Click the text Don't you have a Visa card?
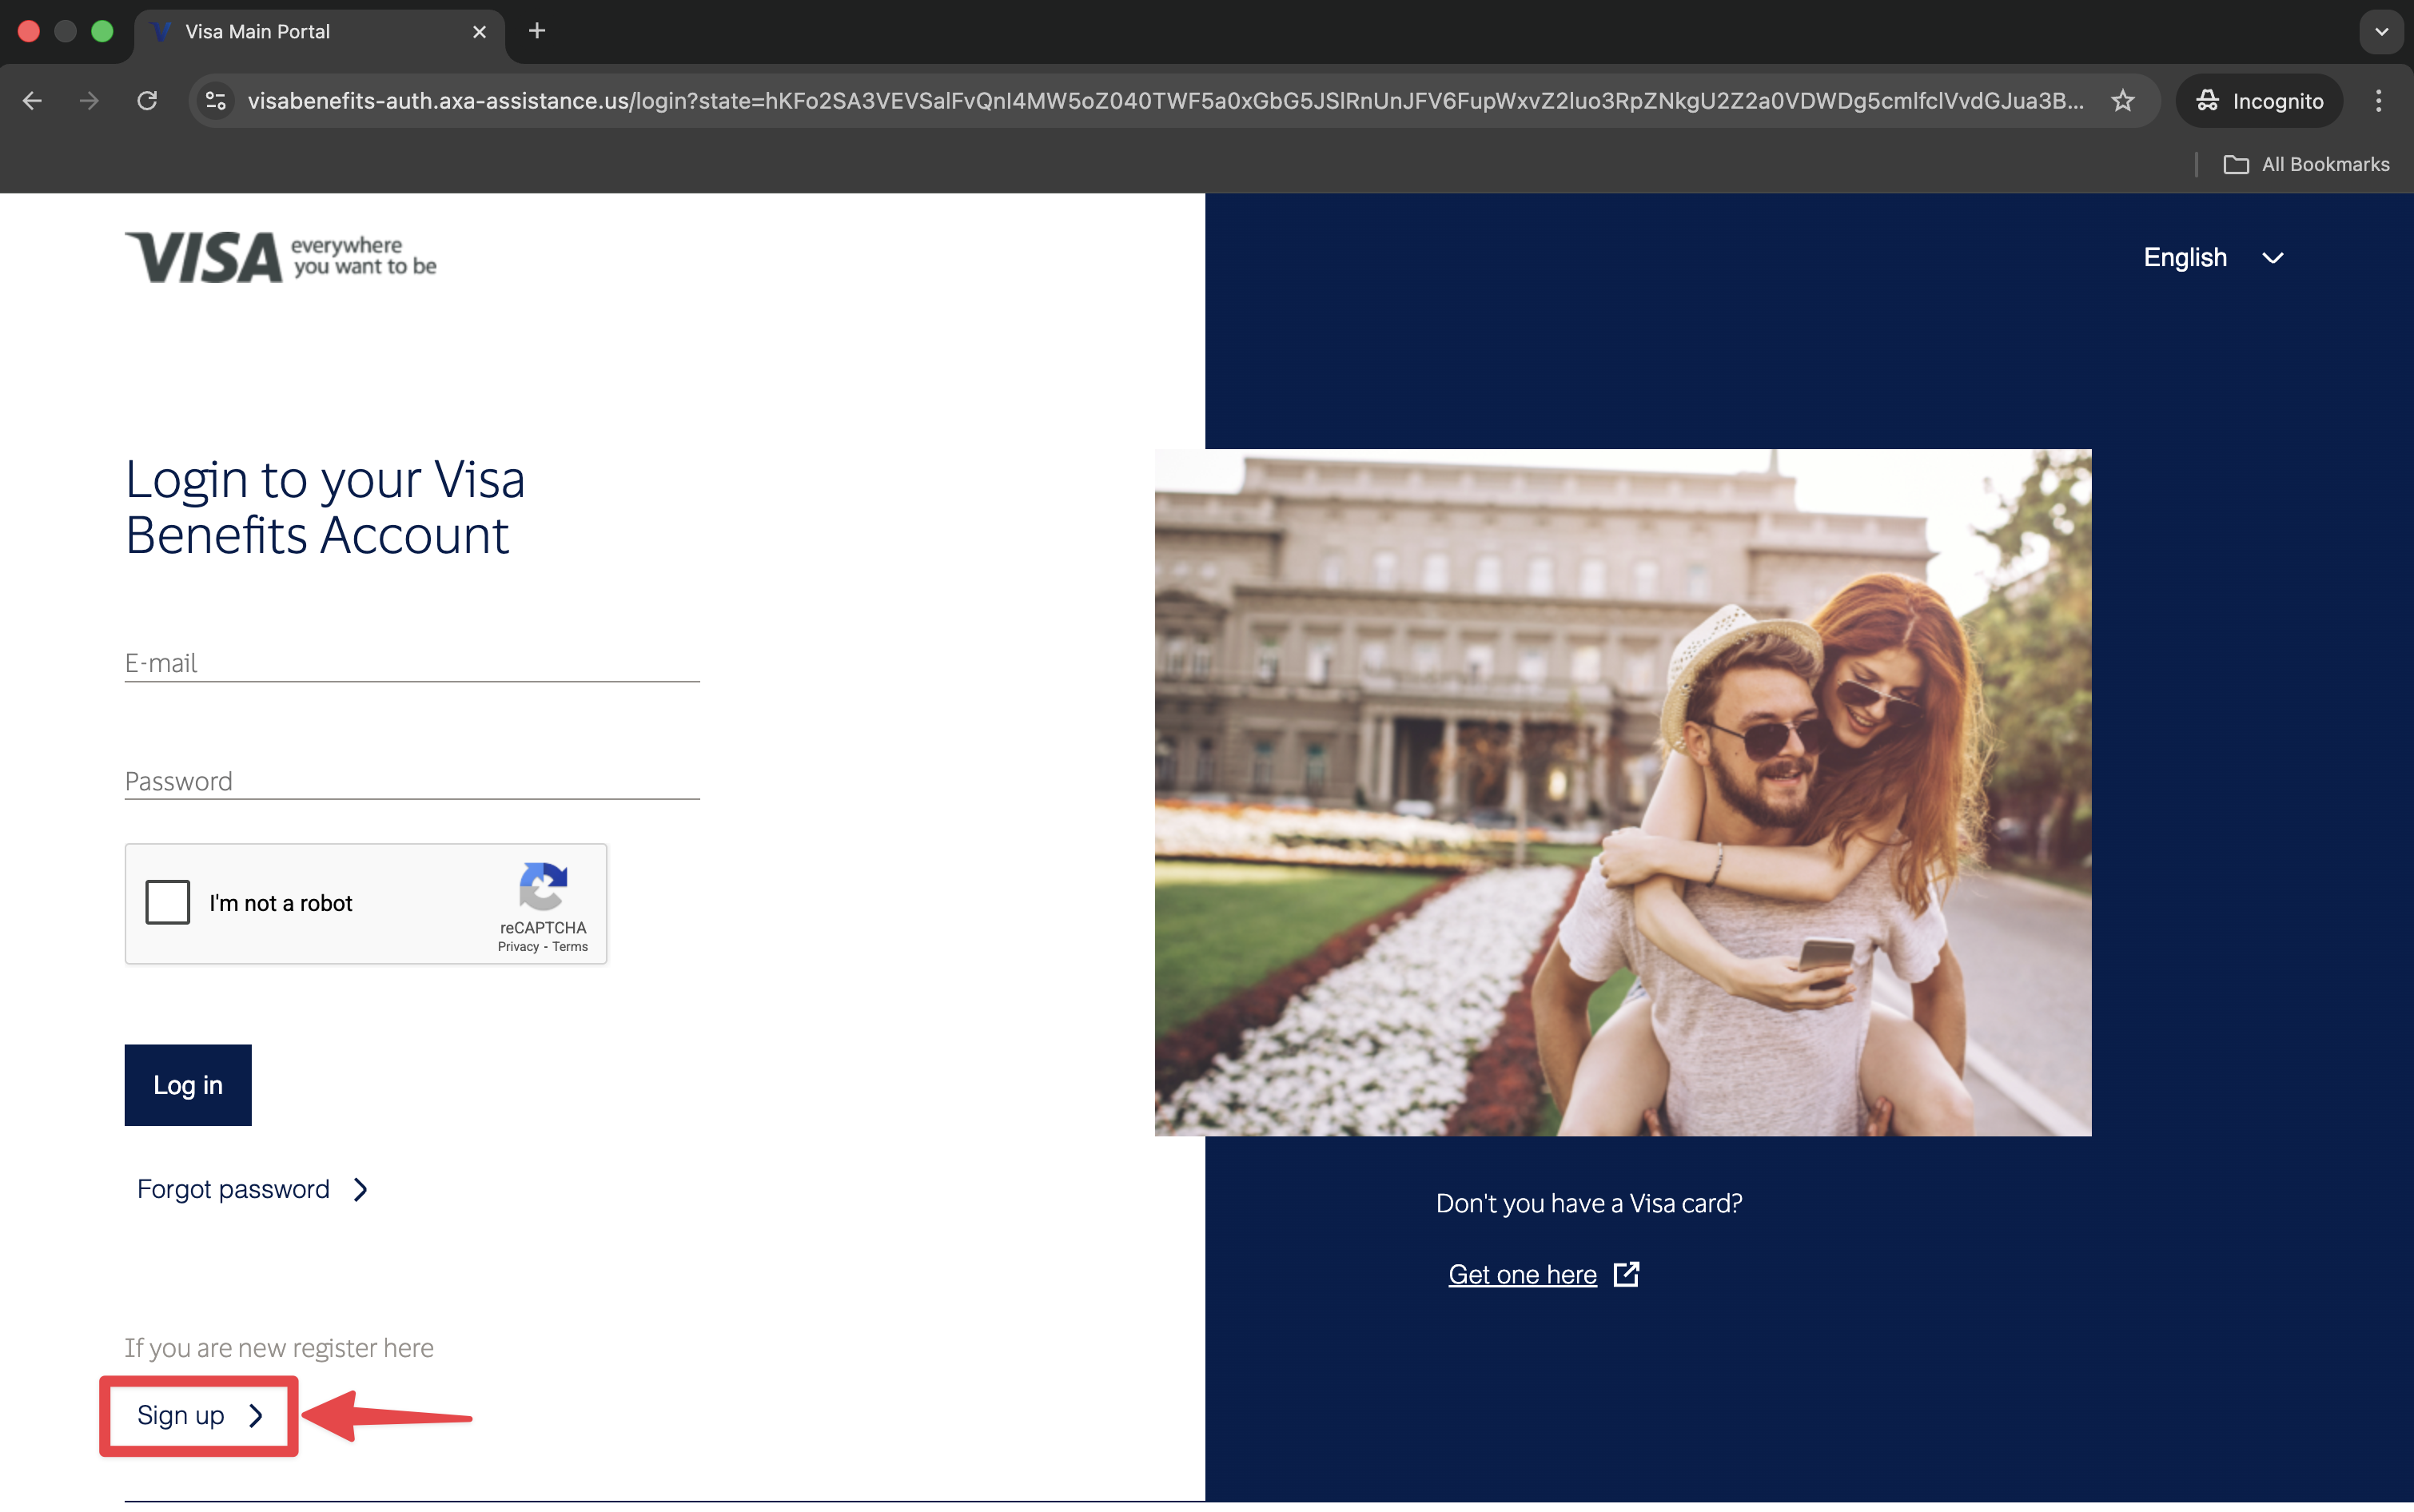This screenshot has height=1512, width=2414. pos(1589,1203)
